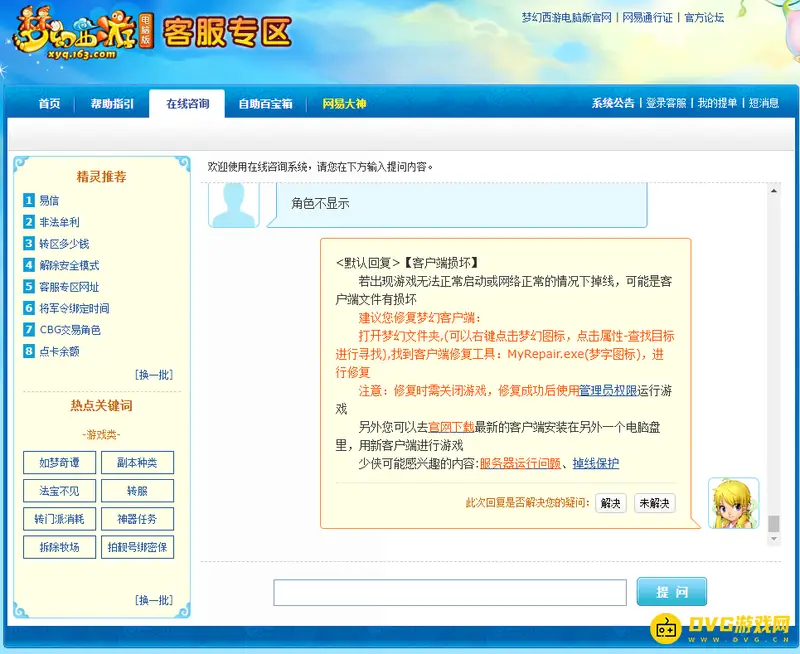Select recommended item 1 易信
800x654 pixels.
(49, 200)
